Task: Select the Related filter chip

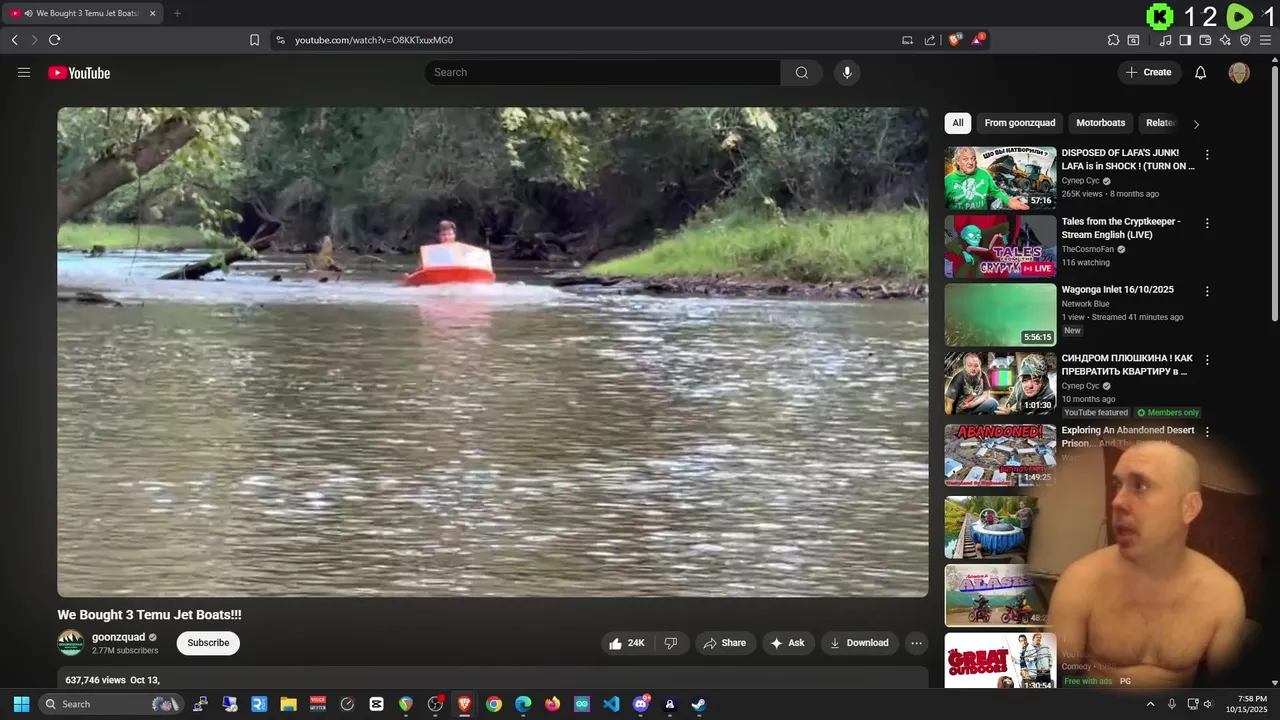Action: (1160, 123)
